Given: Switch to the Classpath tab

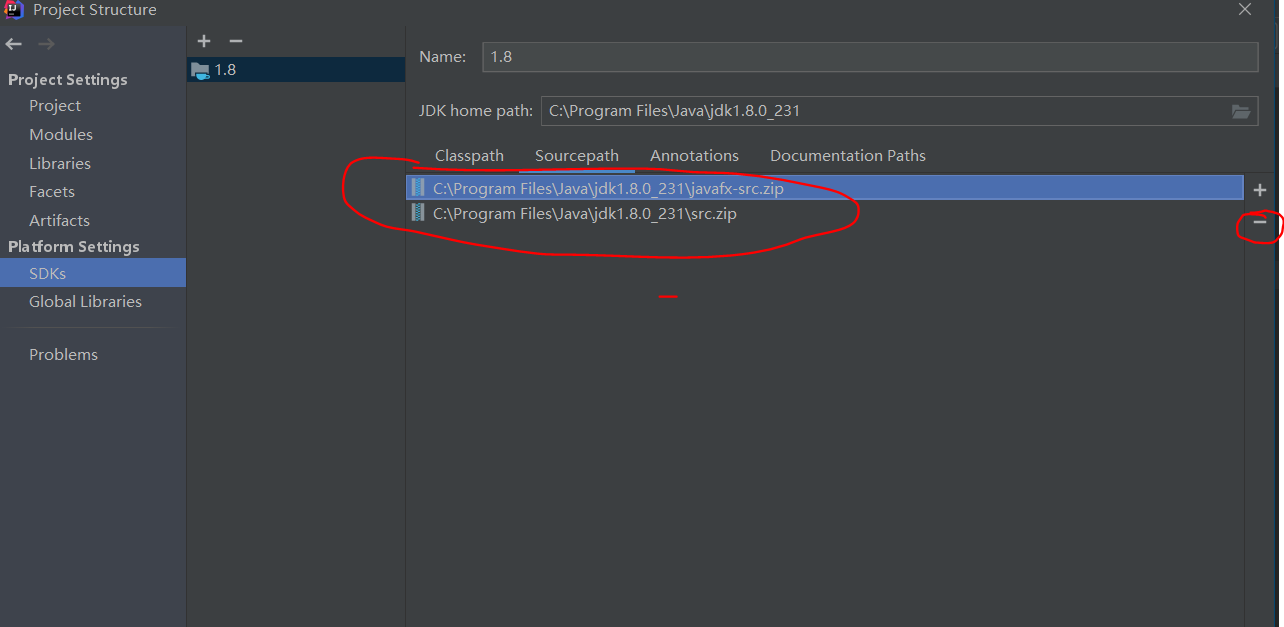Looking at the screenshot, I should [469, 156].
